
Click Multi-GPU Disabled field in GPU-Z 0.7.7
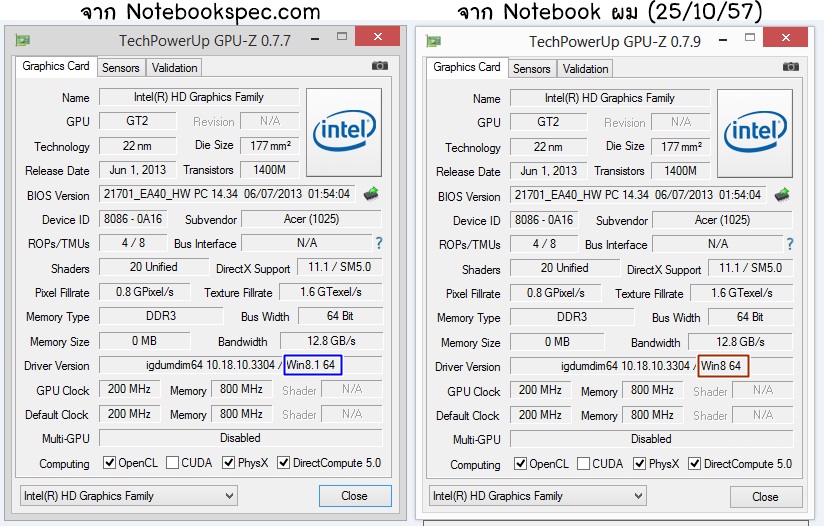click(241, 438)
